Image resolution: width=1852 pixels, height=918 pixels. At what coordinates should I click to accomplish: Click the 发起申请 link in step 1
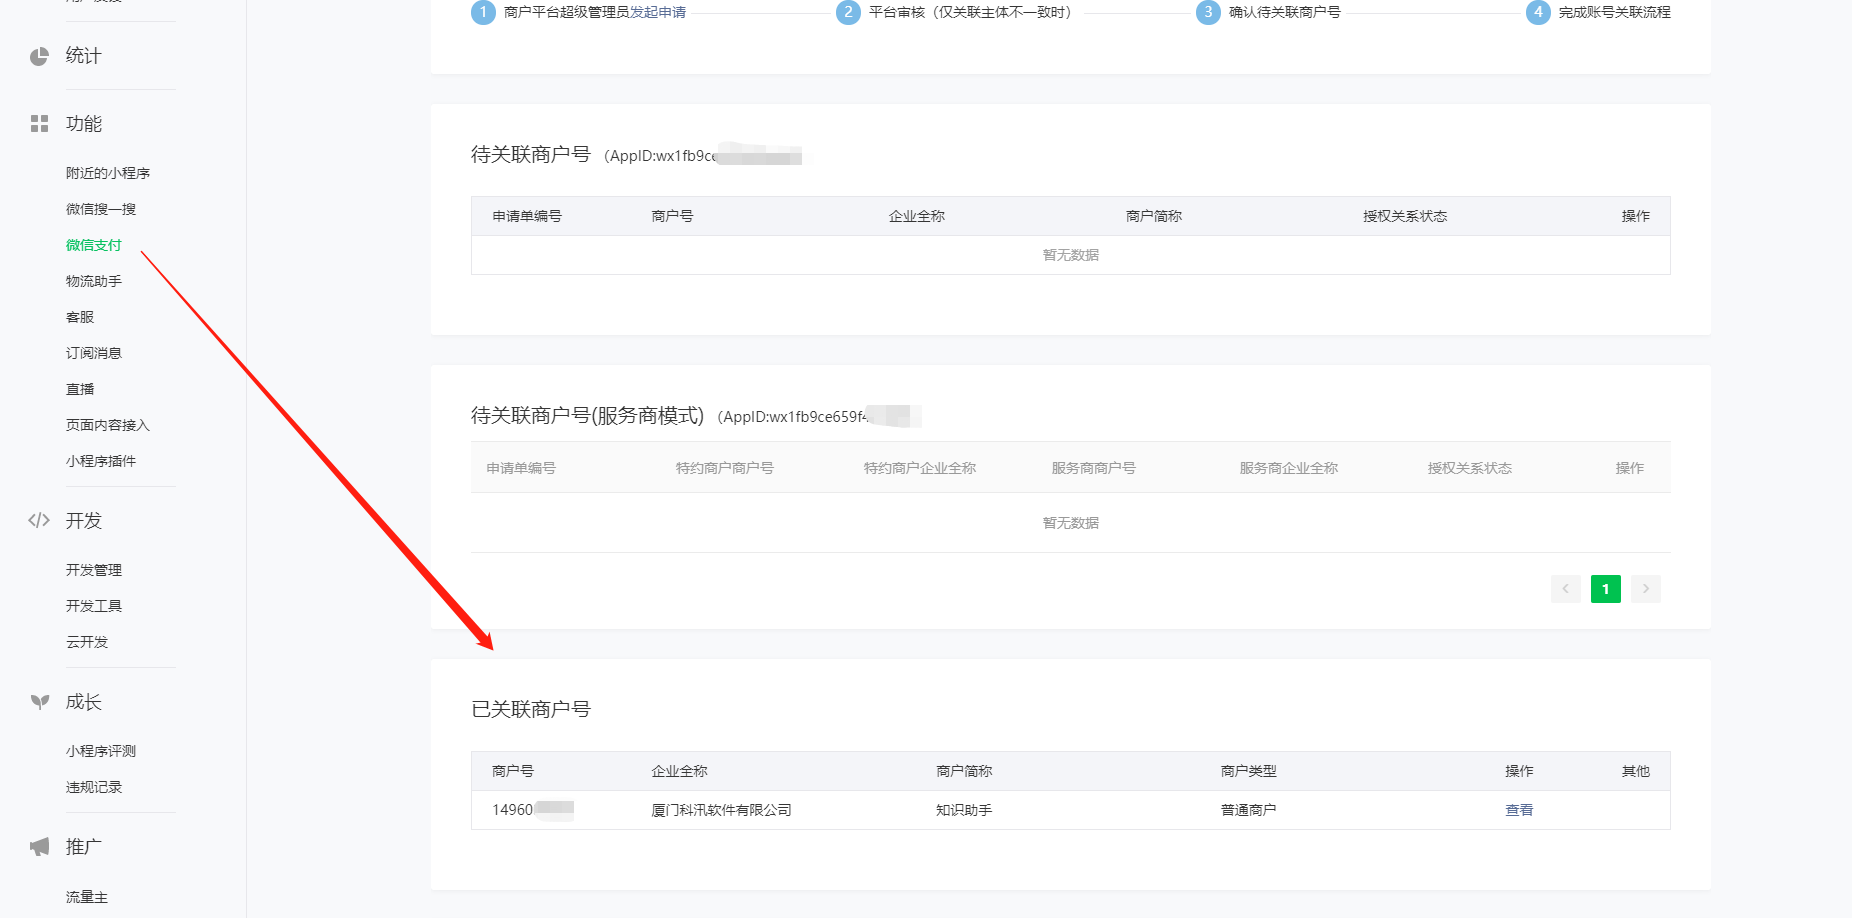coord(658,12)
